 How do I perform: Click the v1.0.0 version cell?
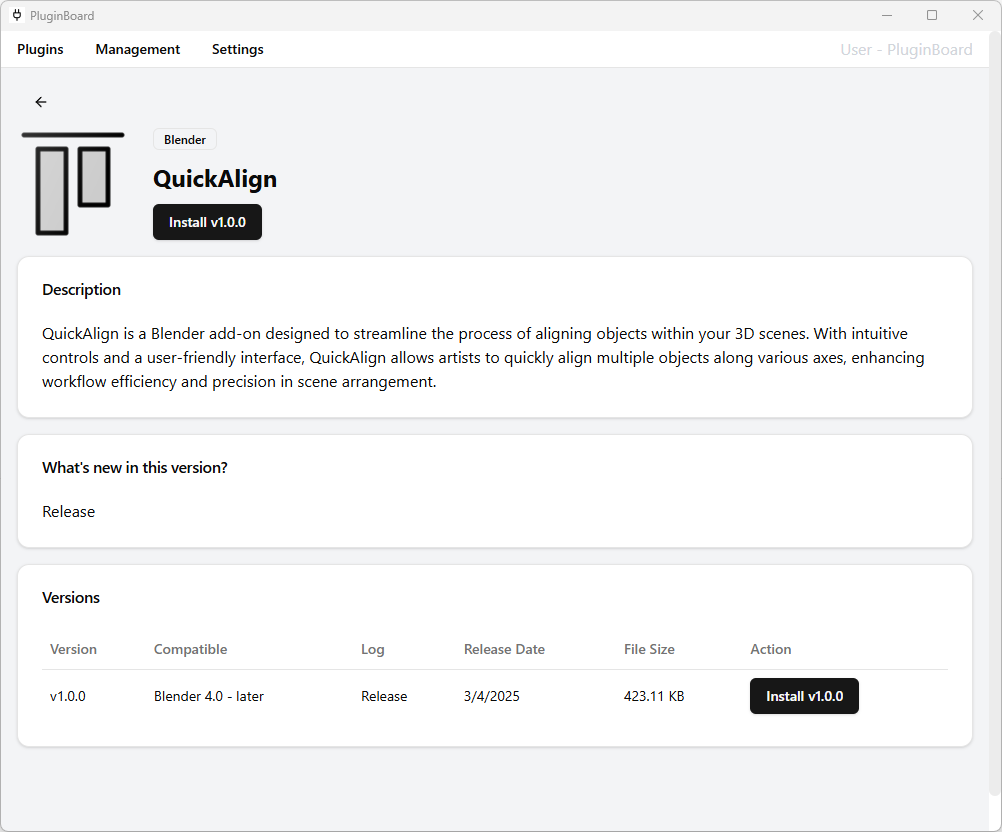(x=68, y=697)
